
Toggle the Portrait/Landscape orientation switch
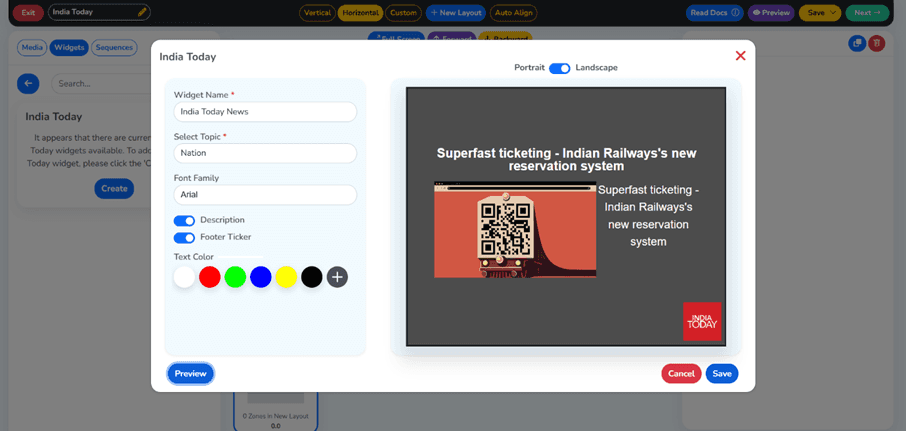559,68
